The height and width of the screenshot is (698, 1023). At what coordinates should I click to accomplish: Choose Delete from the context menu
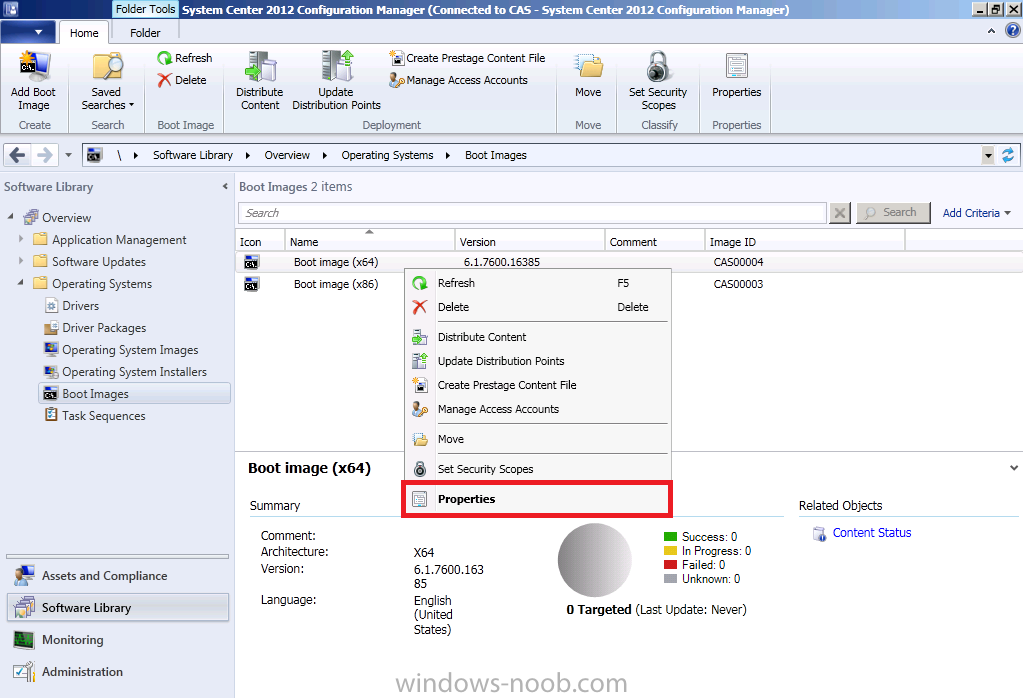[538, 307]
